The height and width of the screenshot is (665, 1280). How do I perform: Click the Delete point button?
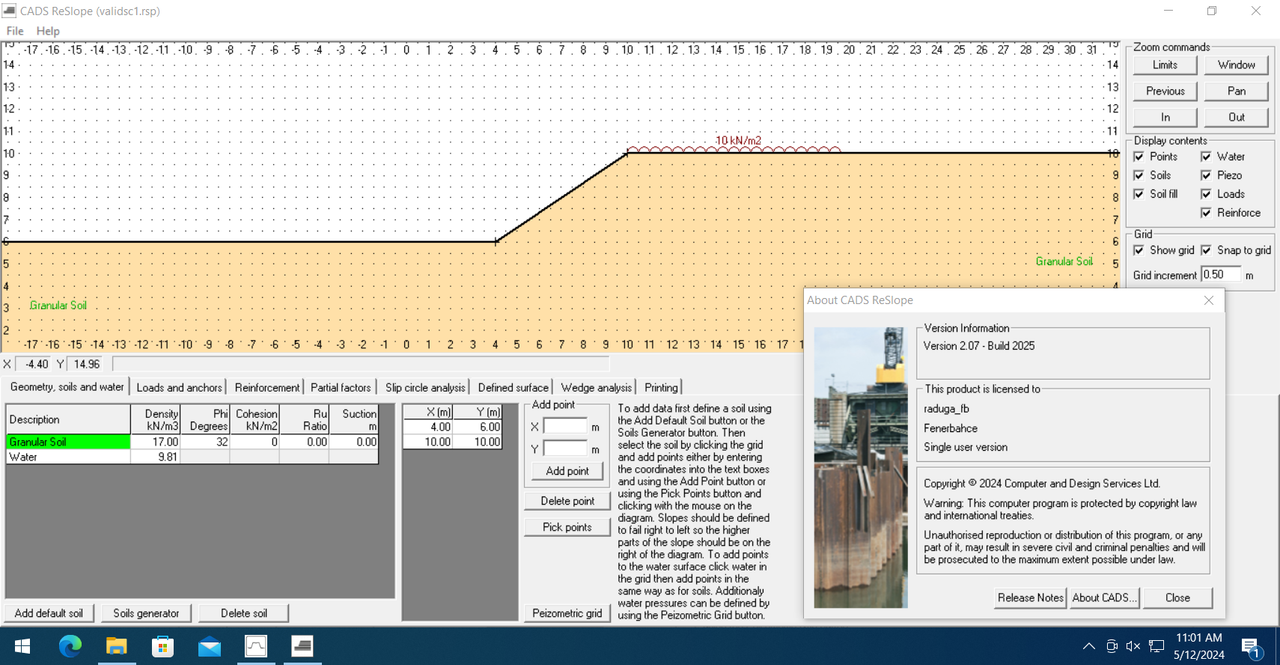tap(567, 501)
